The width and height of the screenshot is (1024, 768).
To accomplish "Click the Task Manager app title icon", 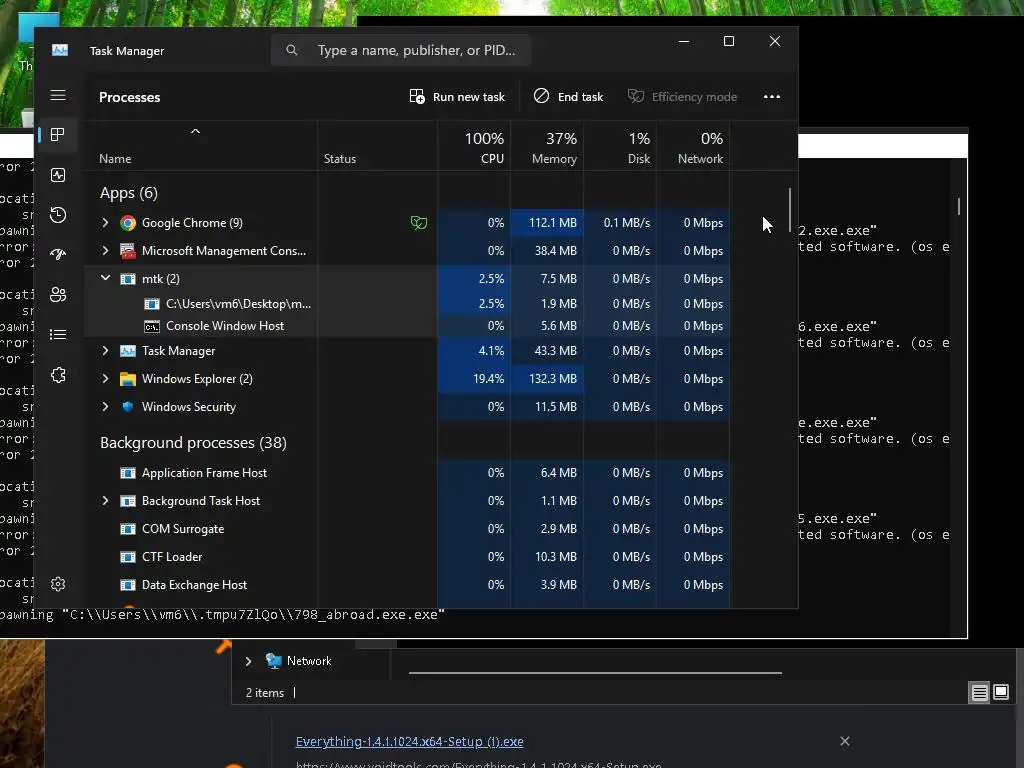I will [x=60, y=50].
